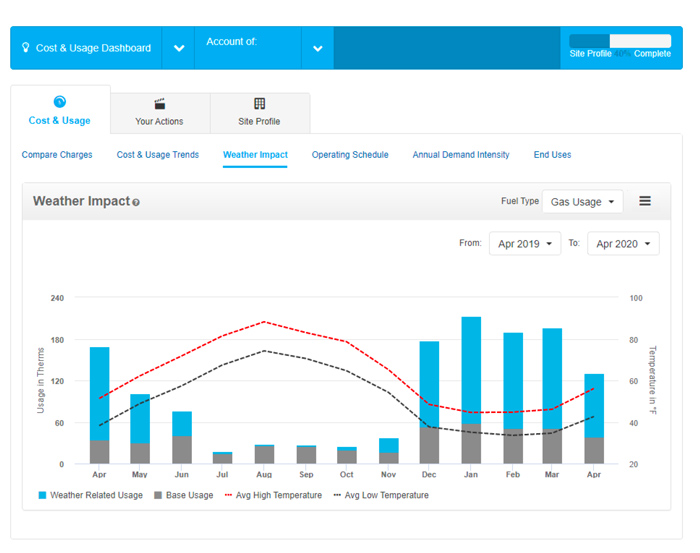This screenshot has height=553, width=700.
Task: Open the To date Apr 2020 dropdown
Action: [623, 244]
